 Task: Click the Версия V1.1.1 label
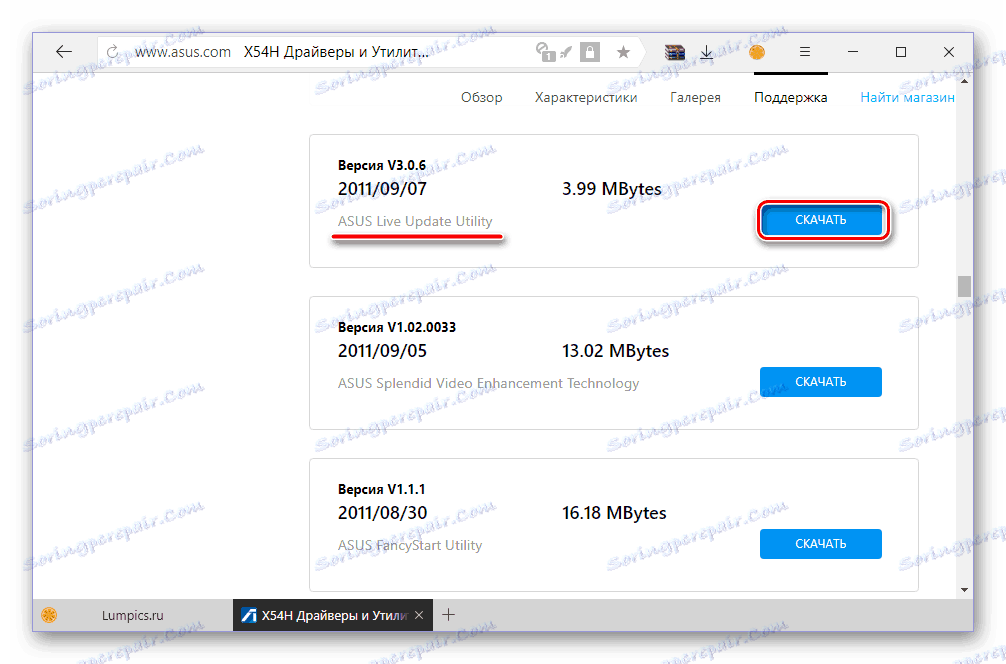pos(381,489)
